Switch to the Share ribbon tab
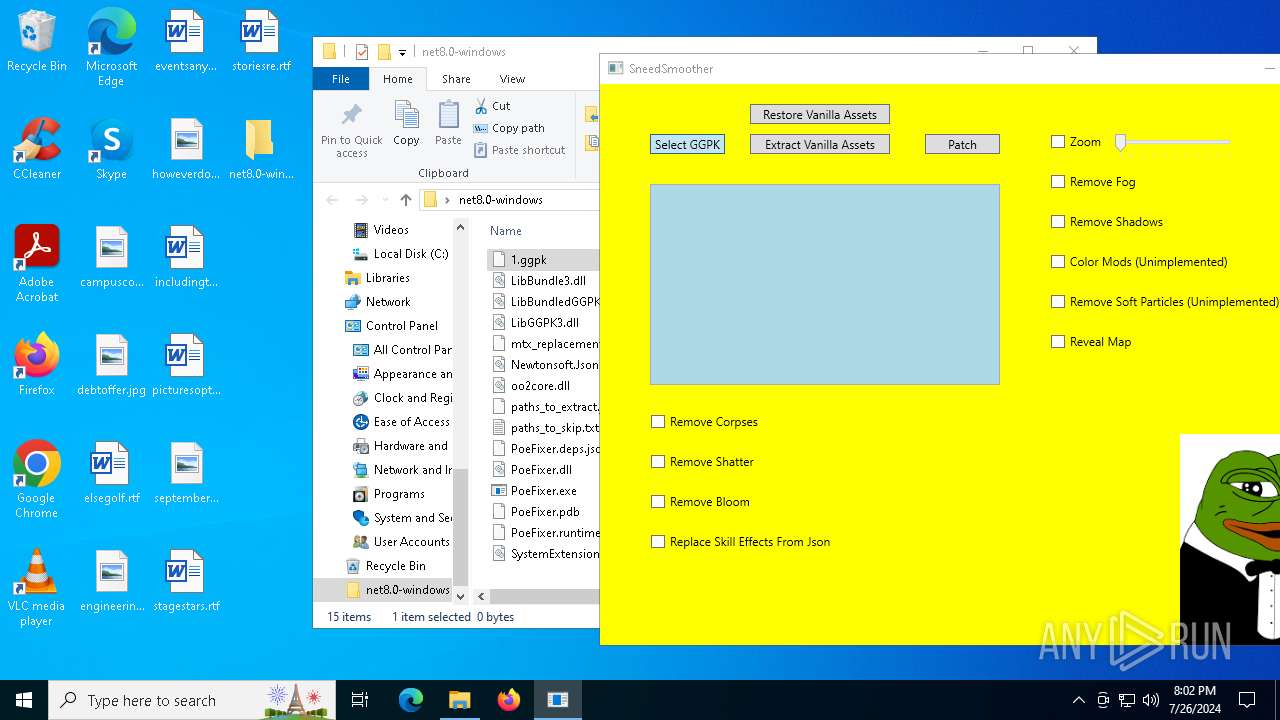 click(456, 79)
